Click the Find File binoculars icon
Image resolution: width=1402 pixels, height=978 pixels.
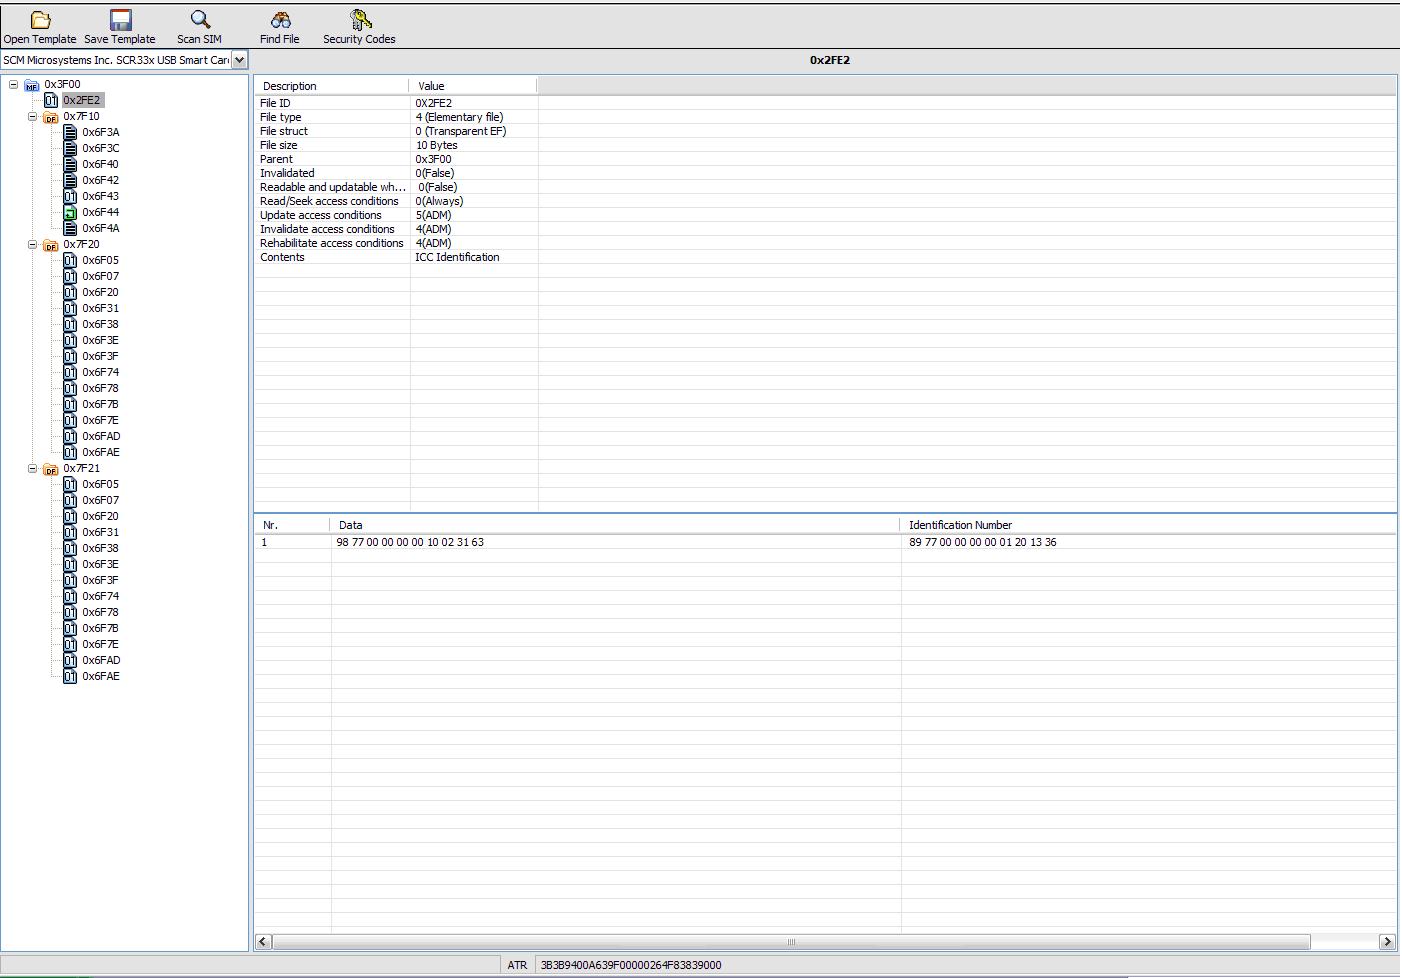(280, 20)
